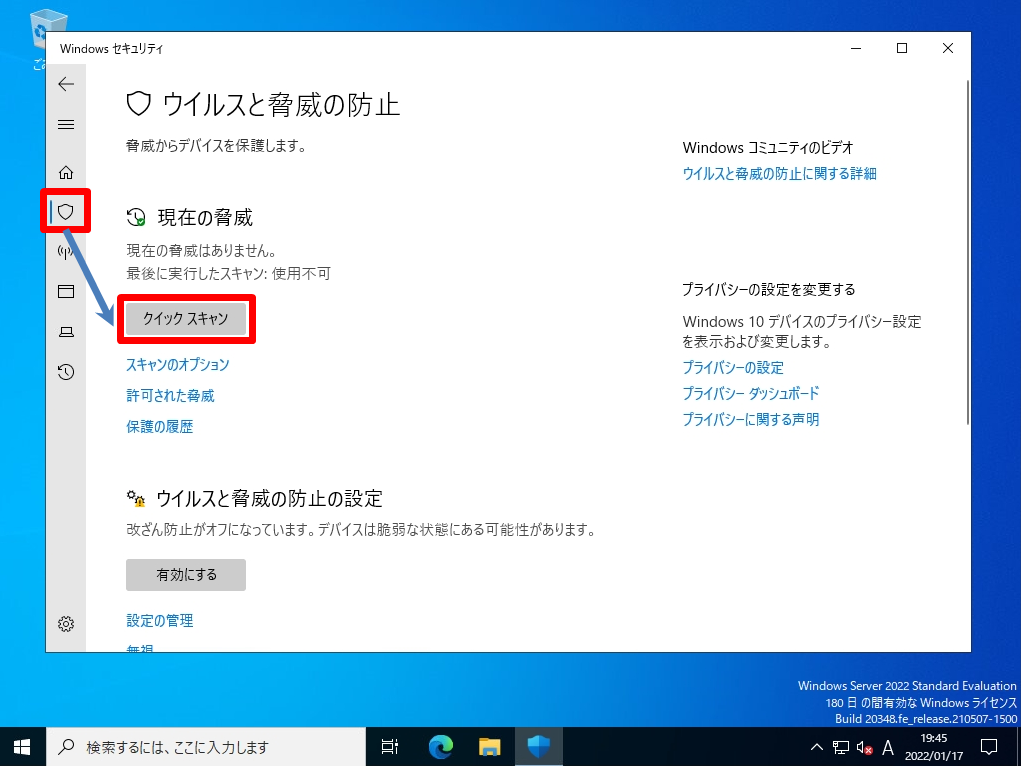Open Protection history clock icon
This screenshot has width=1021, height=766.
click(x=66, y=372)
